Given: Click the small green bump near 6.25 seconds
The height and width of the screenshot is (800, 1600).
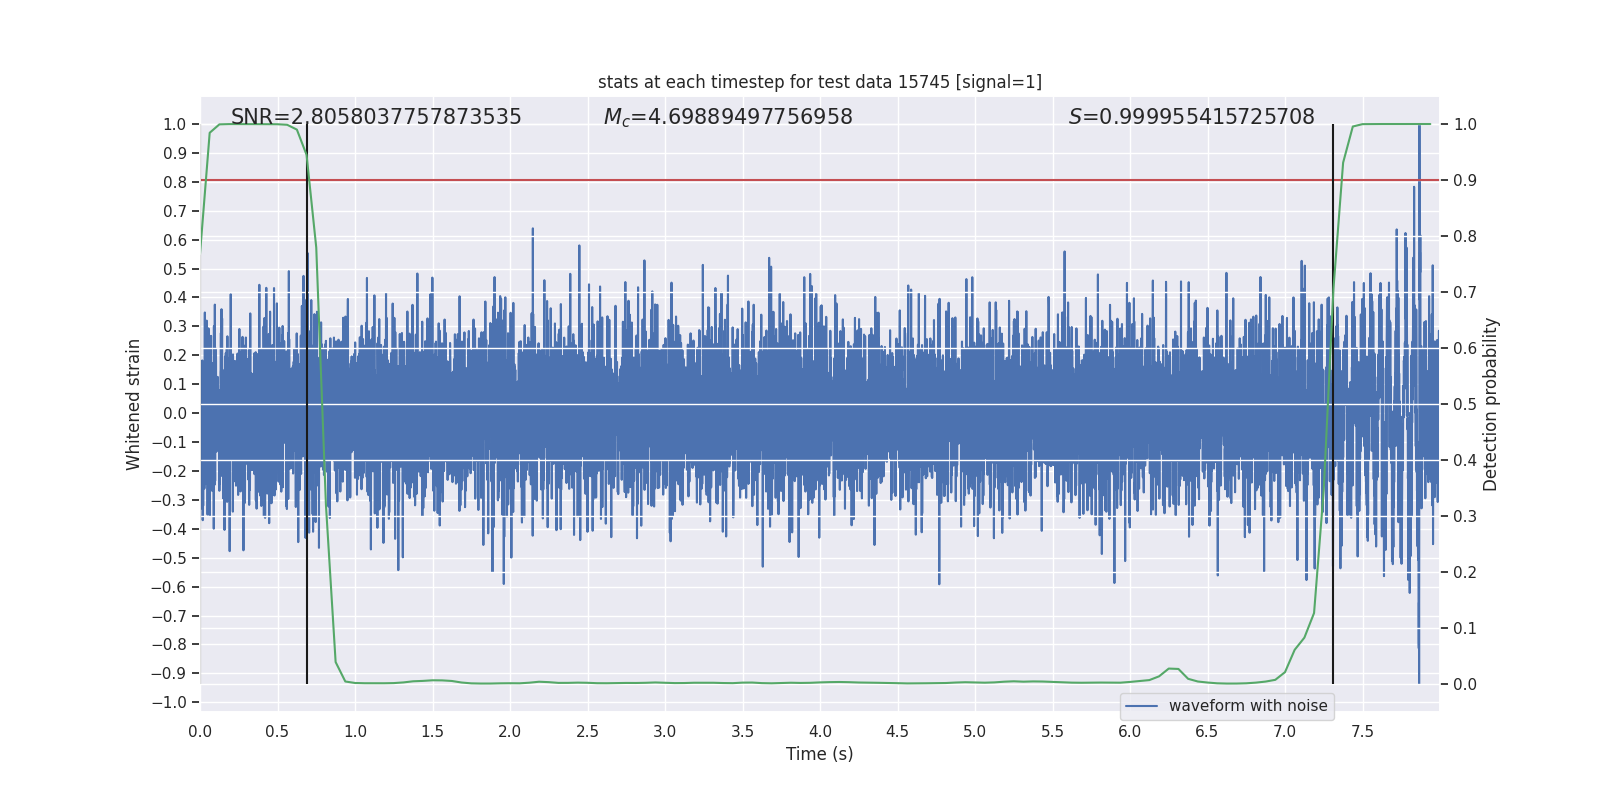Looking at the screenshot, I should 1172,669.
